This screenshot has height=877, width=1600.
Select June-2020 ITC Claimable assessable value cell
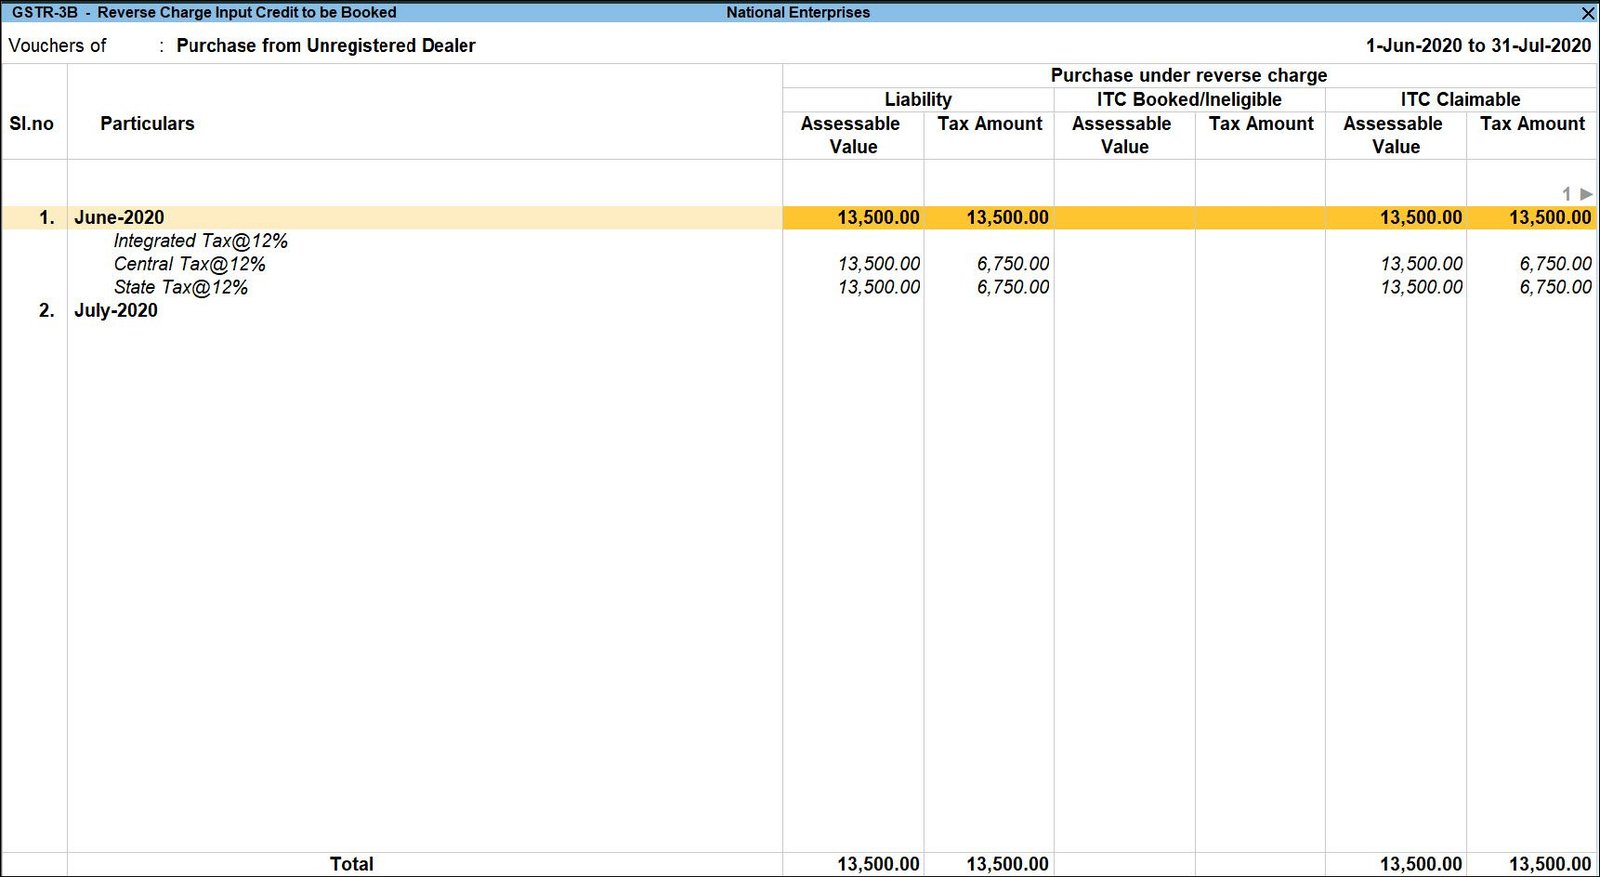(1420, 218)
